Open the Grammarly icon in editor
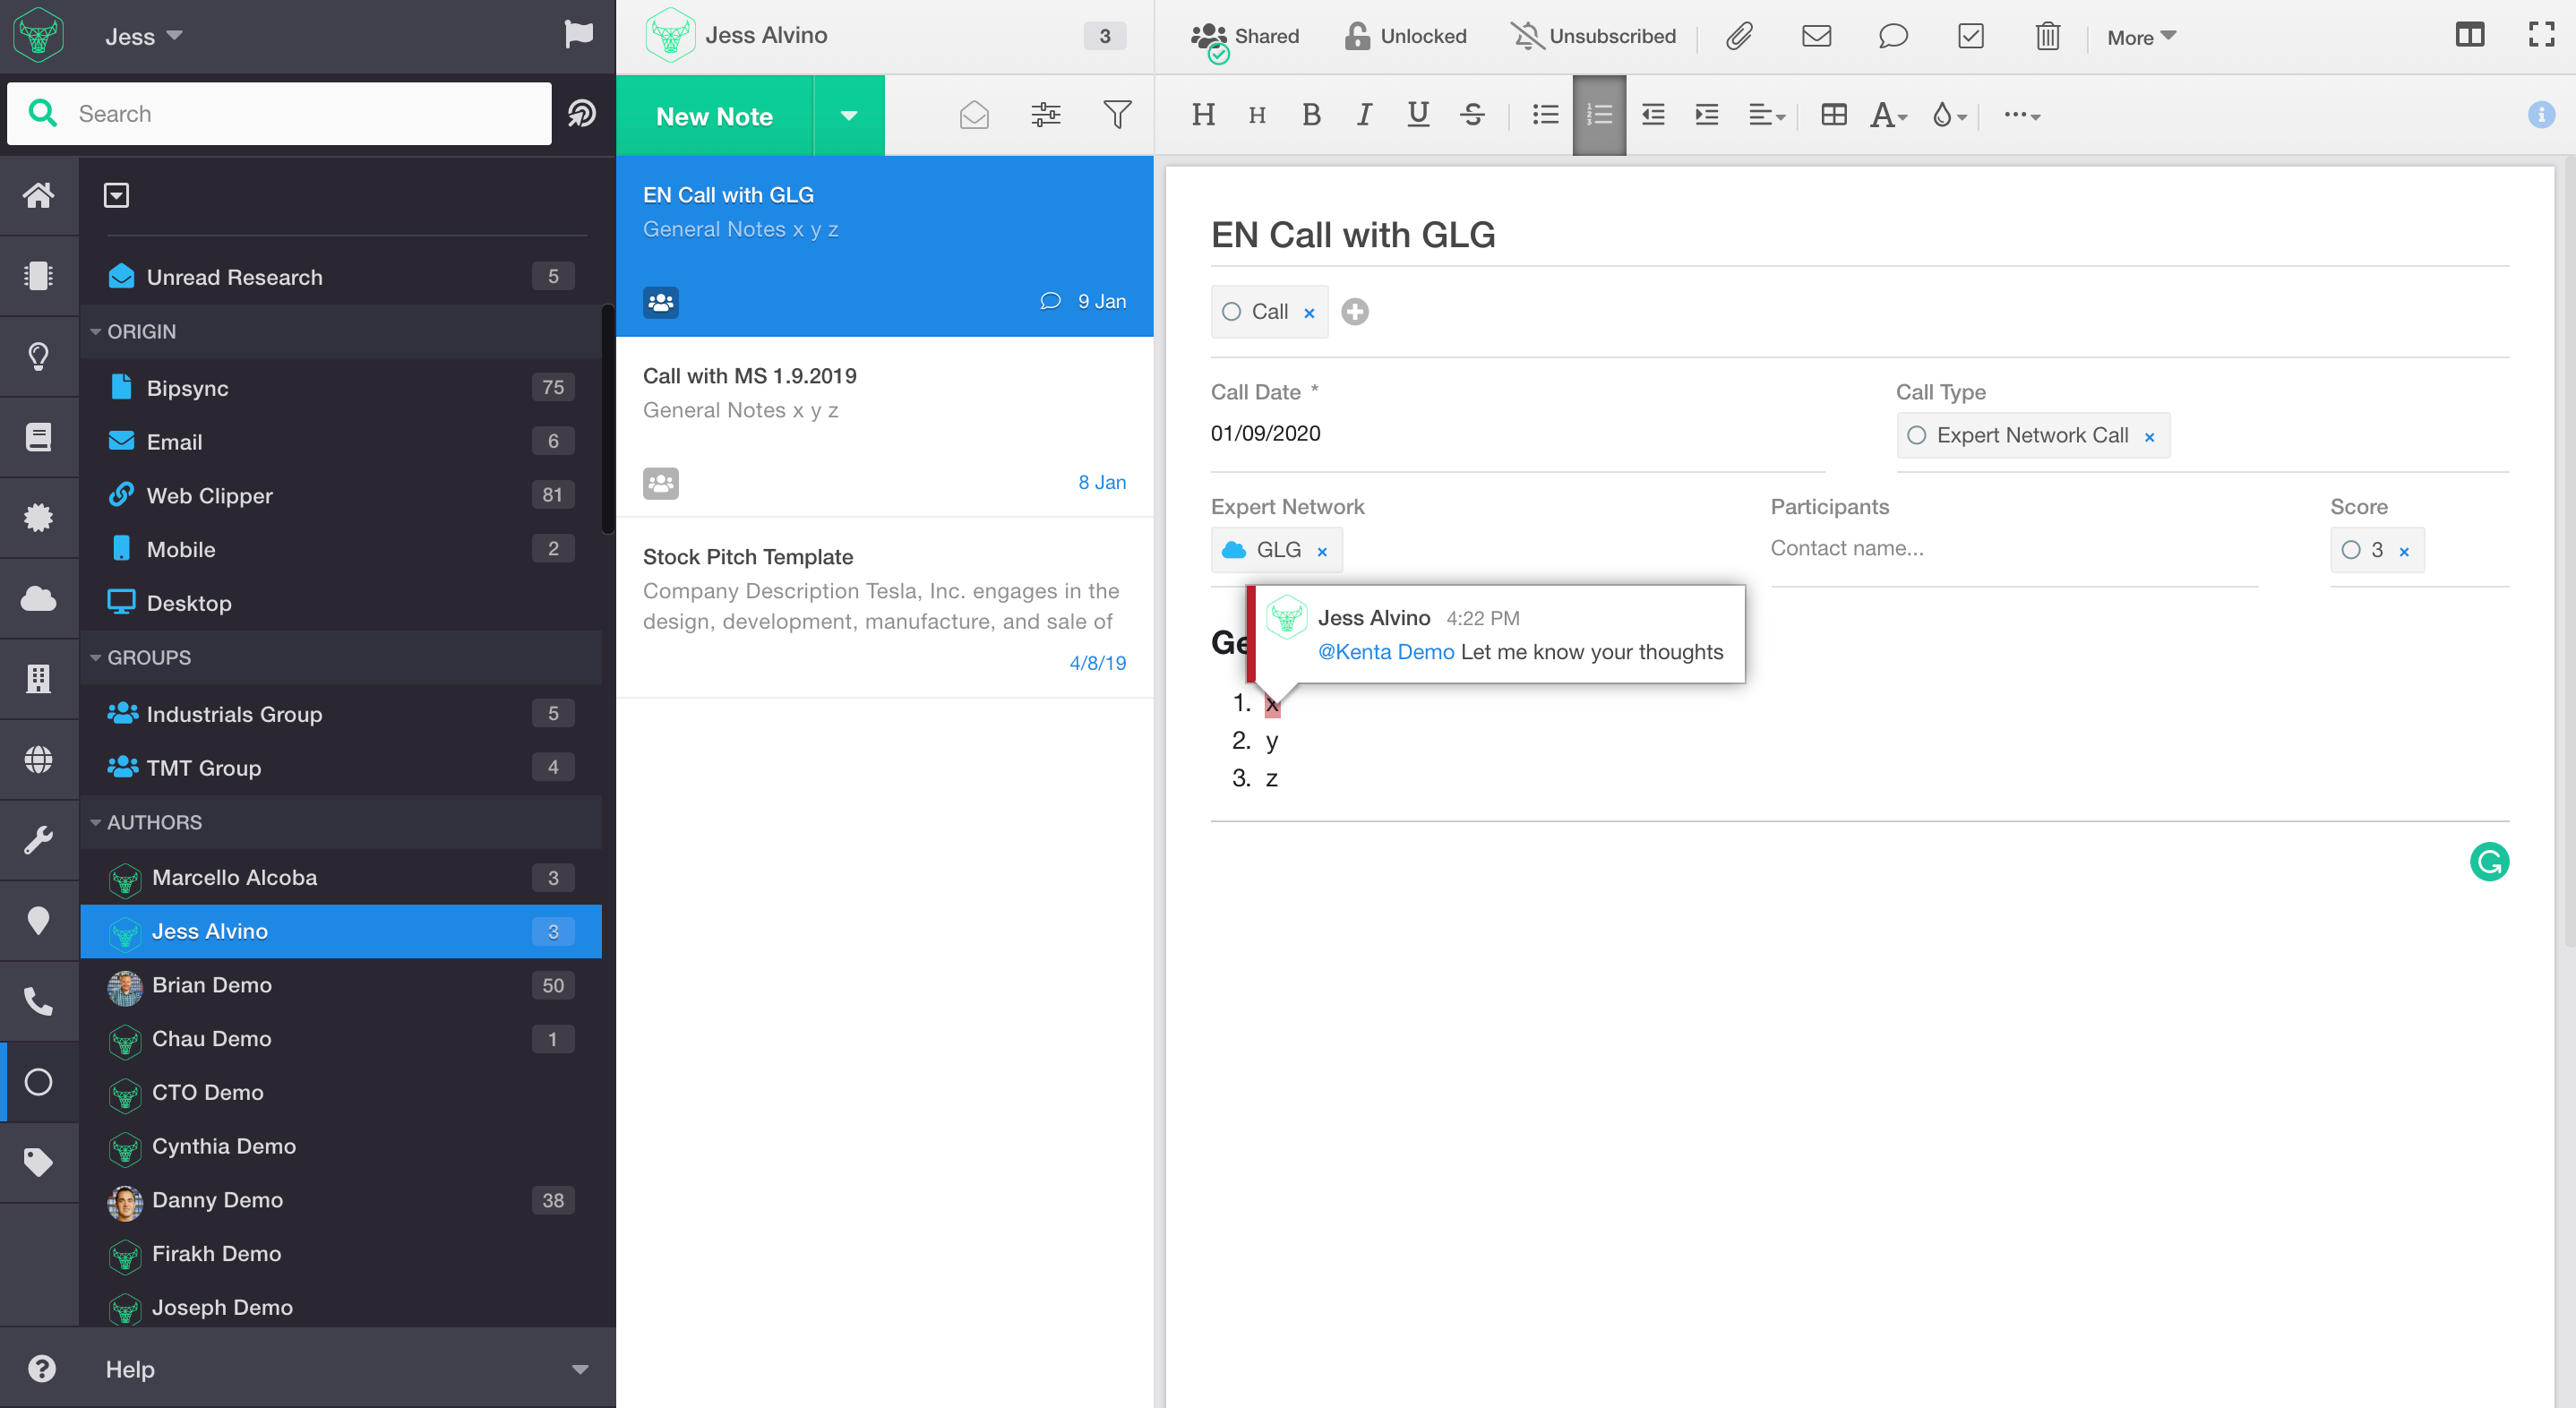 [2488, 861]
